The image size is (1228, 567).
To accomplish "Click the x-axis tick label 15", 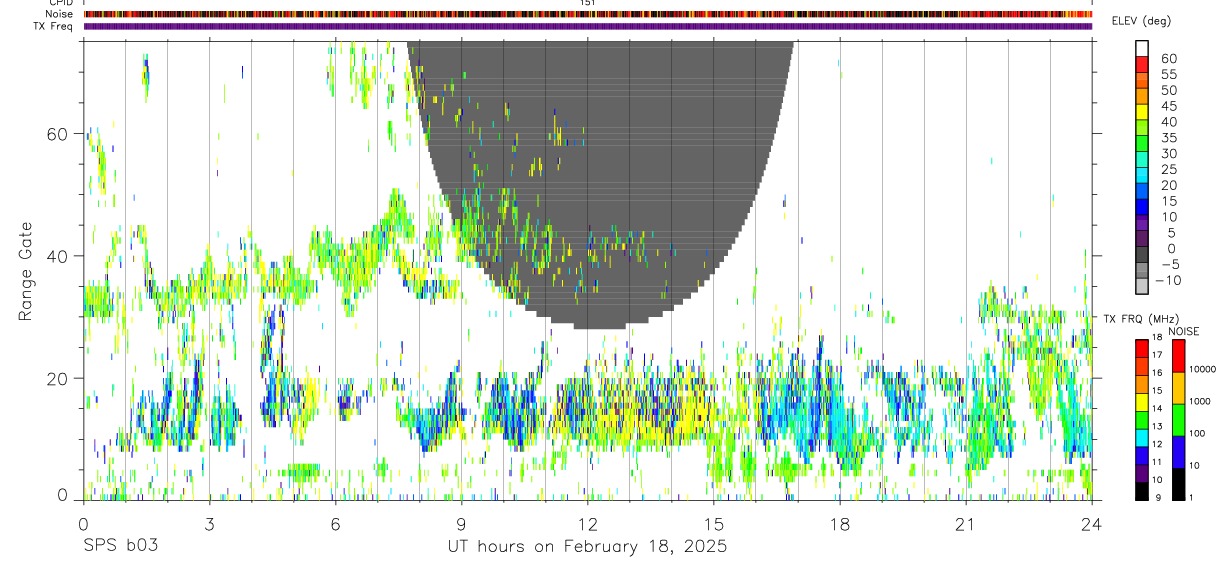I will (713, 523).
